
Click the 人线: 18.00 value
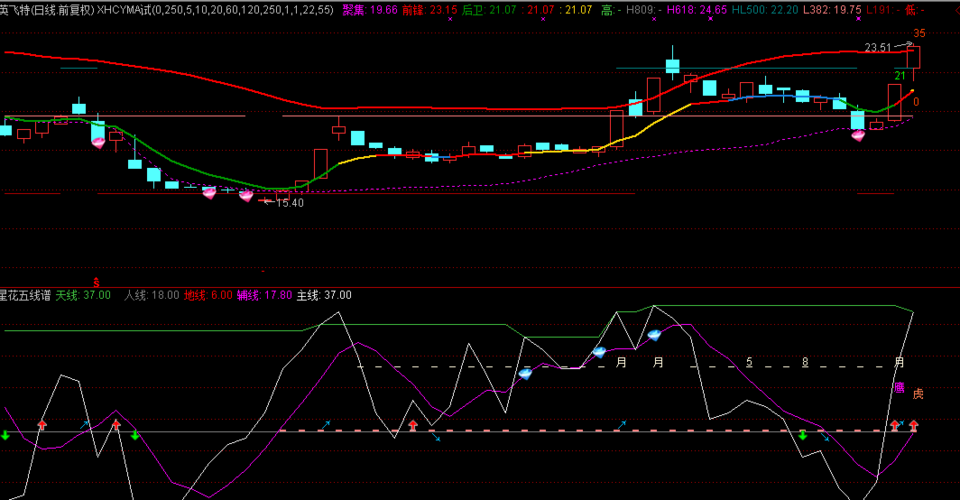152,296
